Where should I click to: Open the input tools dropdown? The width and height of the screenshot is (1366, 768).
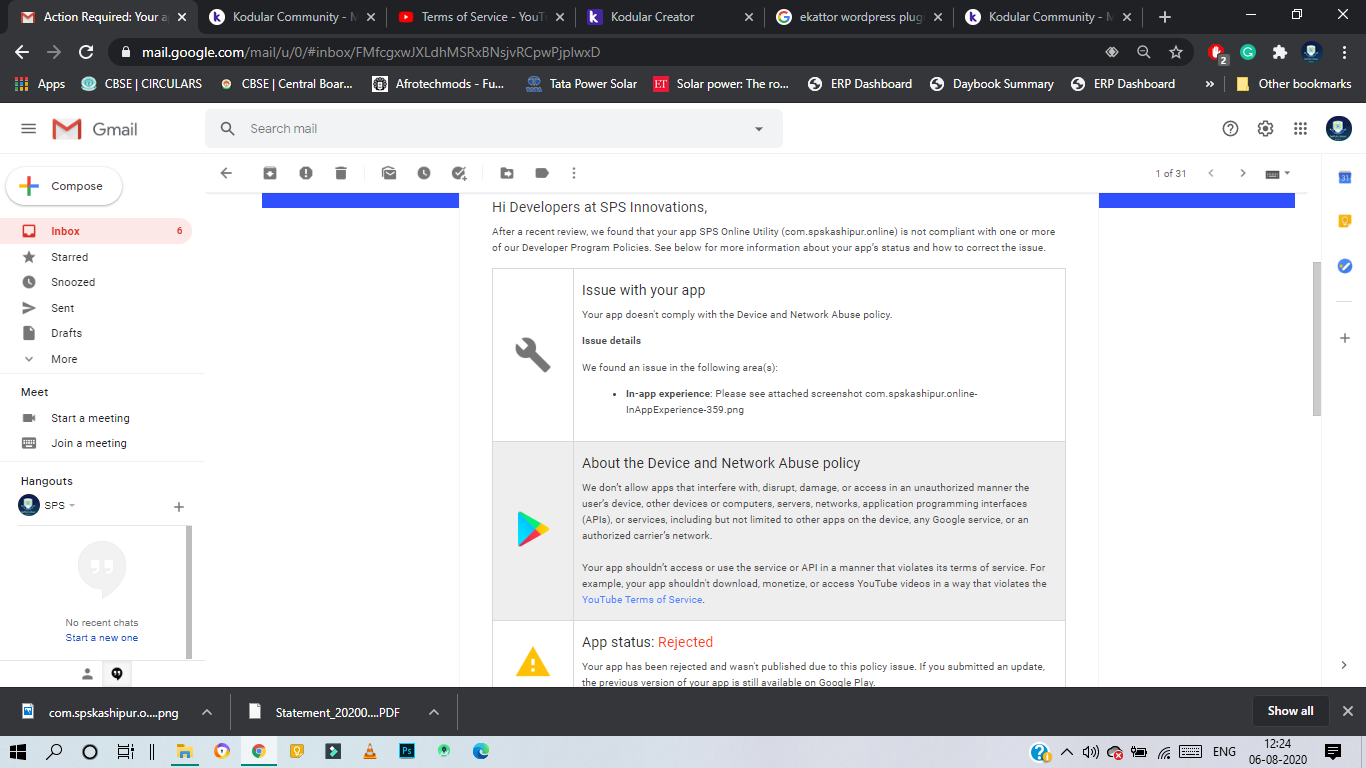(1278, 173)
